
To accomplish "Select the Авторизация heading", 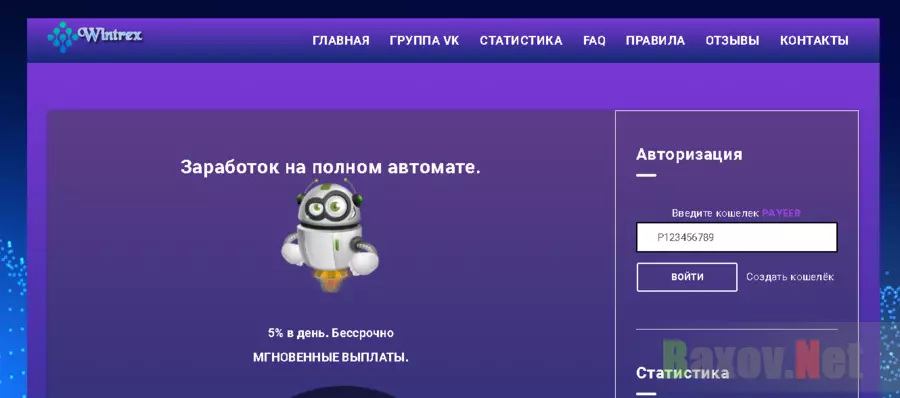I will tap(689, 154).
